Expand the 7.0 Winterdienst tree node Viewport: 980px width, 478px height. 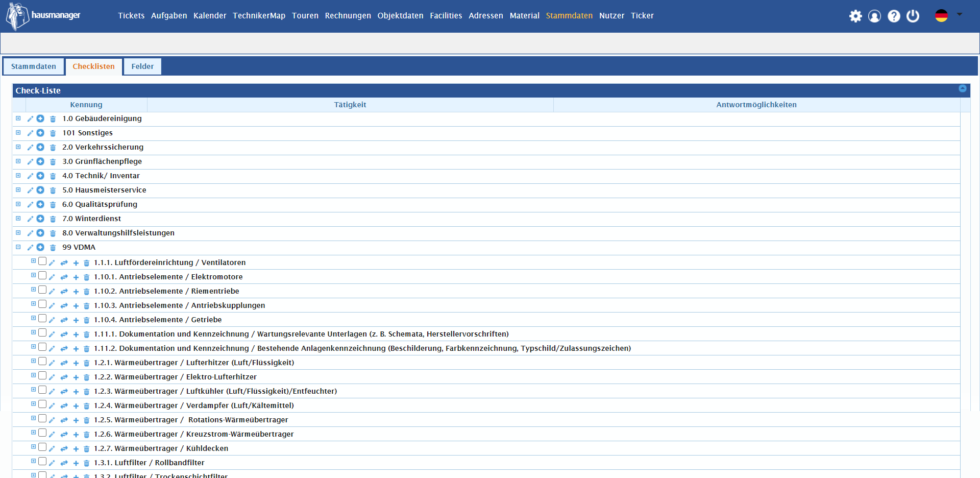(18, 218)
